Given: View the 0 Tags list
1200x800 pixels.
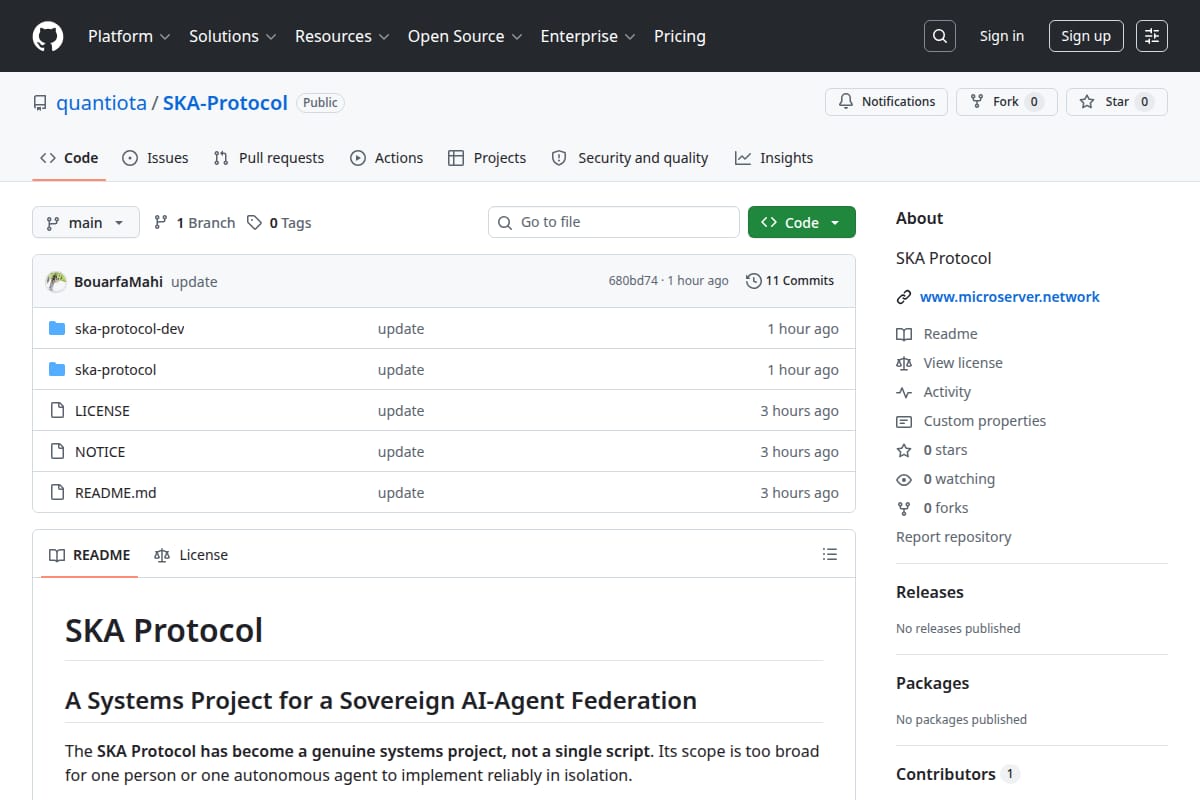Looking at the screenshot, I should point(279,223).
